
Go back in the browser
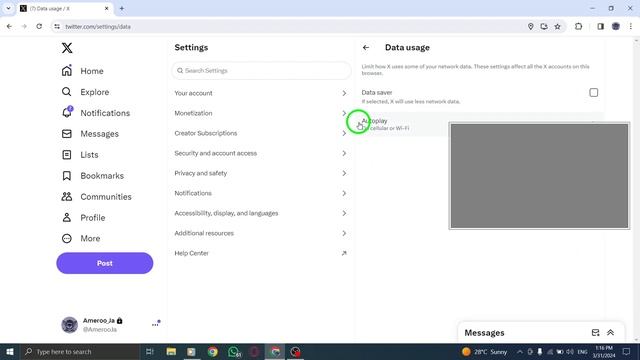pos(9,27)
